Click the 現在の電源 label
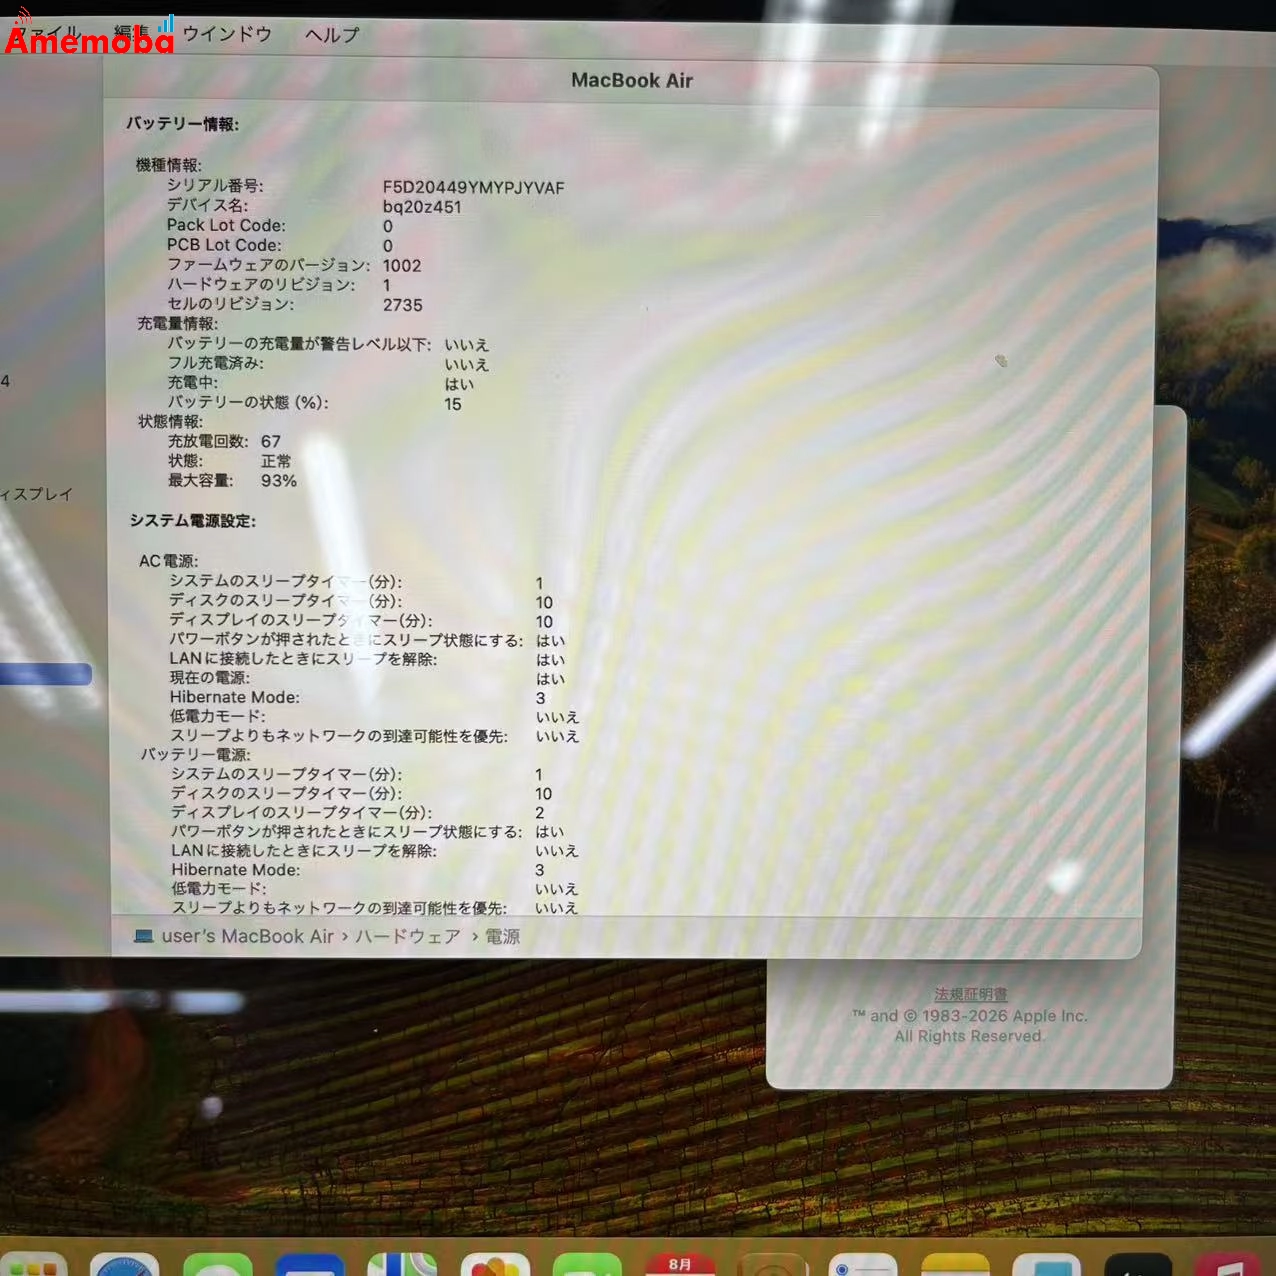Image resolution: width=1276 pixels, height=1276 pixels. 209,677
